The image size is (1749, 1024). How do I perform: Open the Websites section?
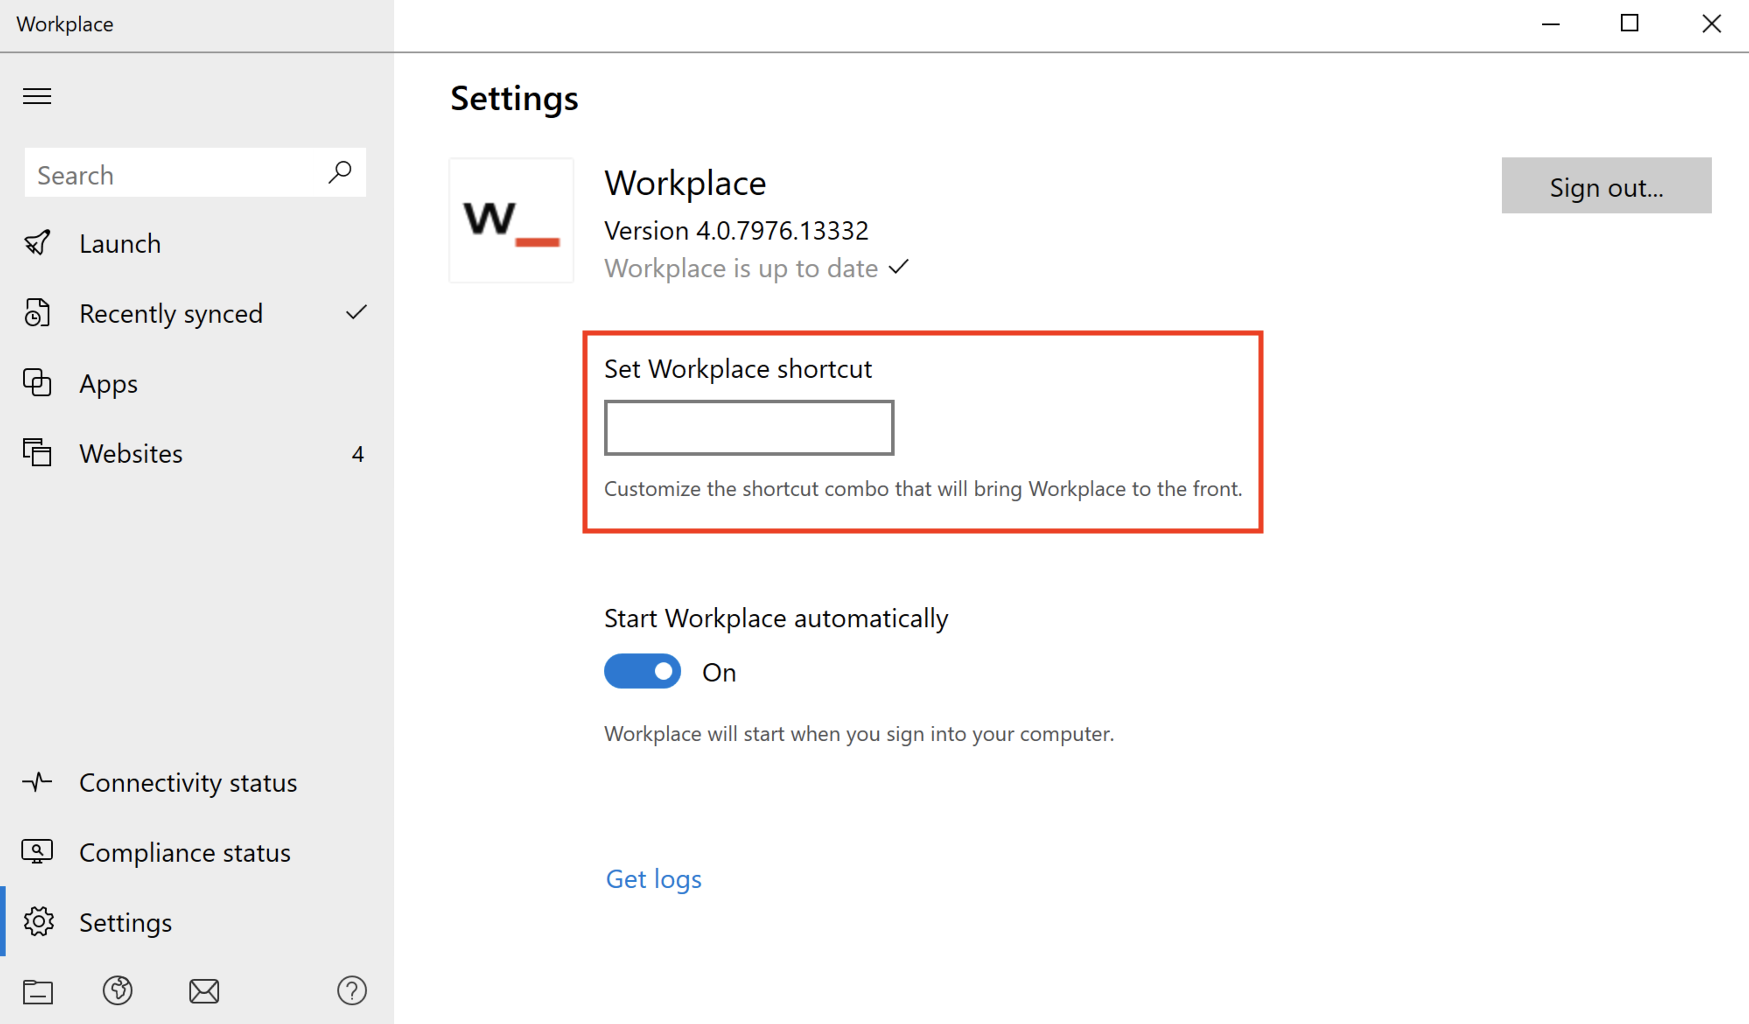pyautogui.click(x=130, y=453)
